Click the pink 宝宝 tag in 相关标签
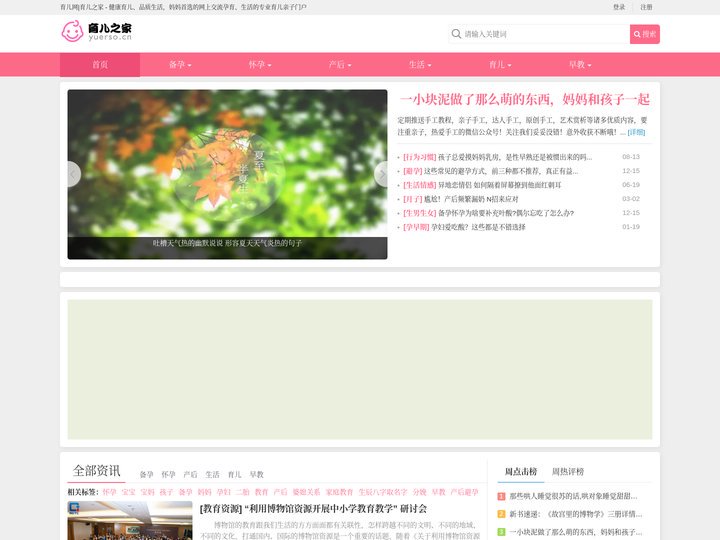720x540 pixels. [x=129, y=492]
